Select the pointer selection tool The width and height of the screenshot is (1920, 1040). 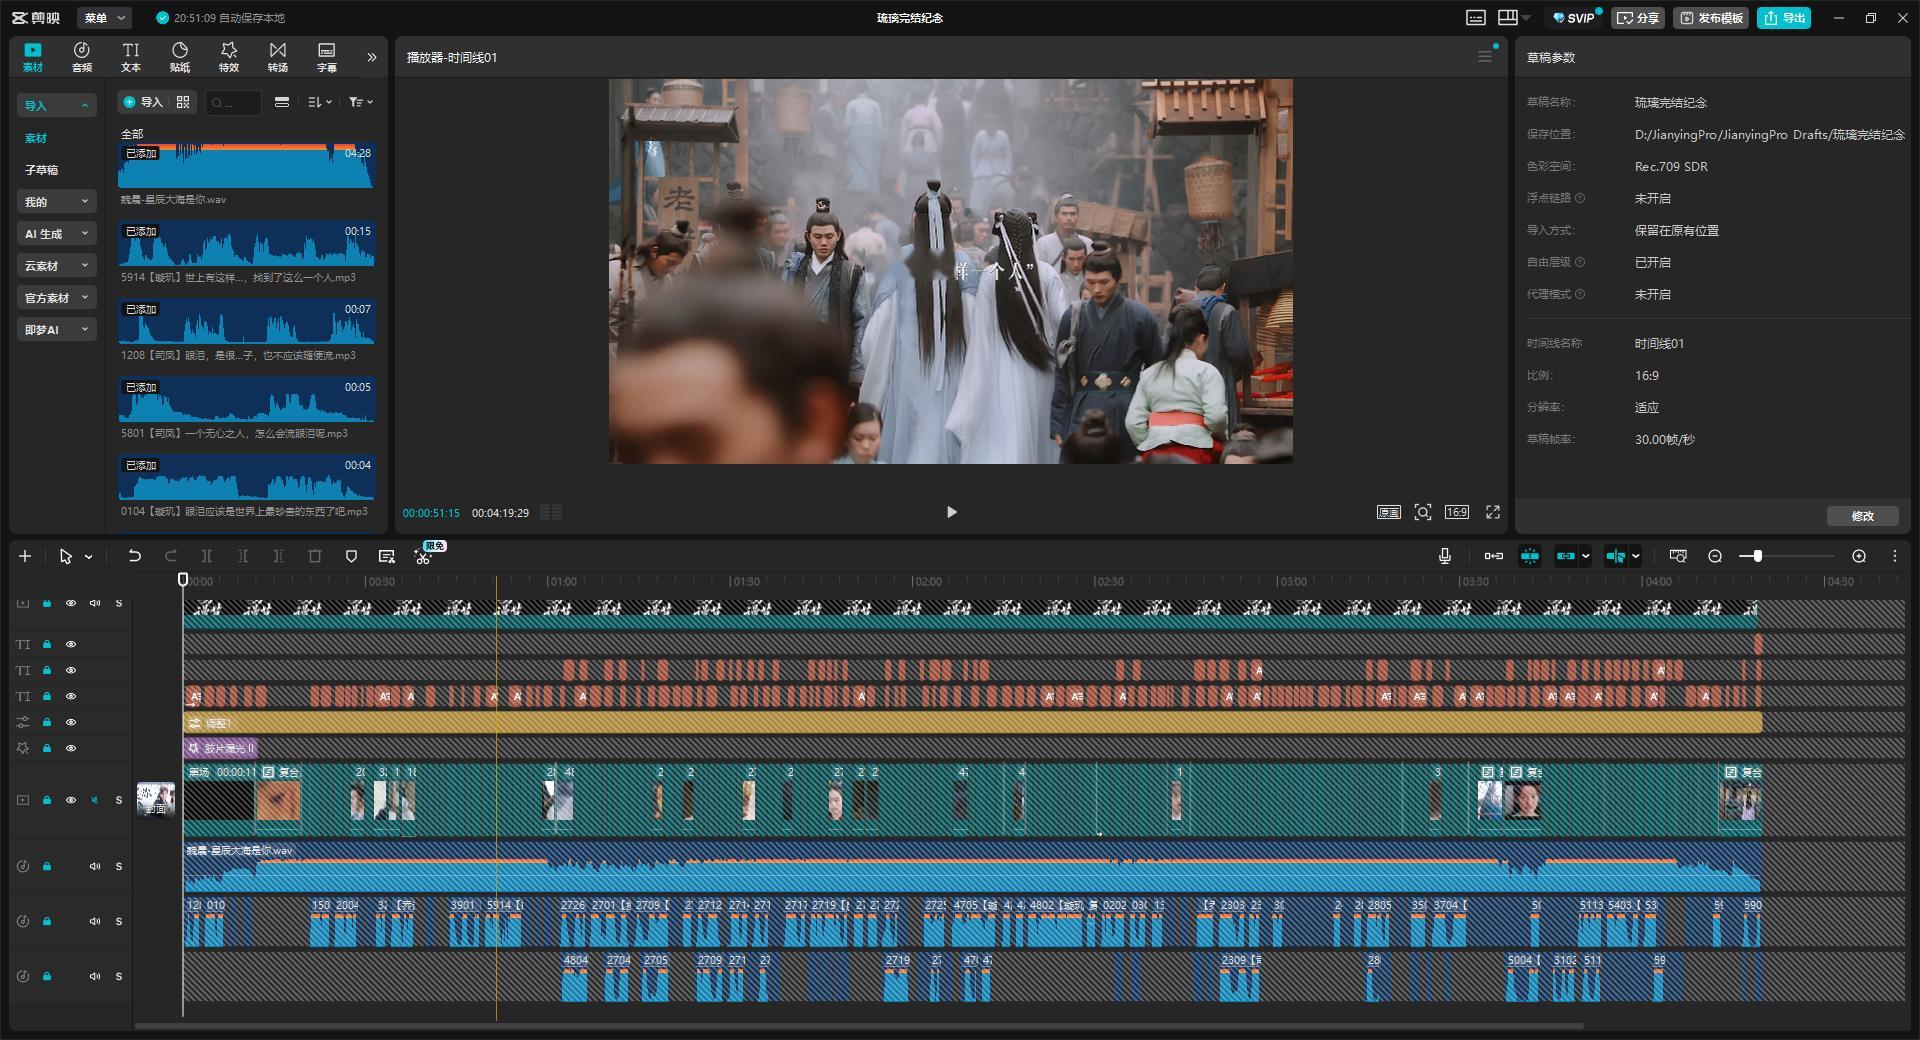66,556
